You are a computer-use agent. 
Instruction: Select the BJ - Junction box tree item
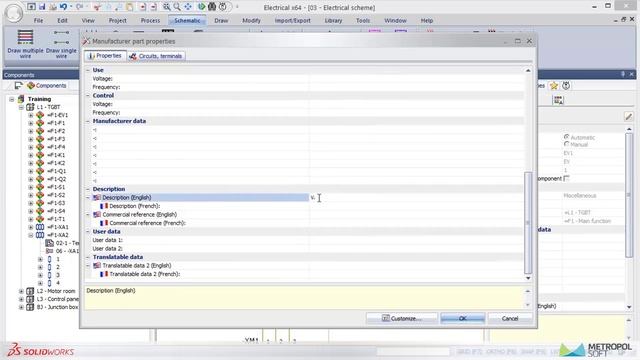(x=57, y=307)
